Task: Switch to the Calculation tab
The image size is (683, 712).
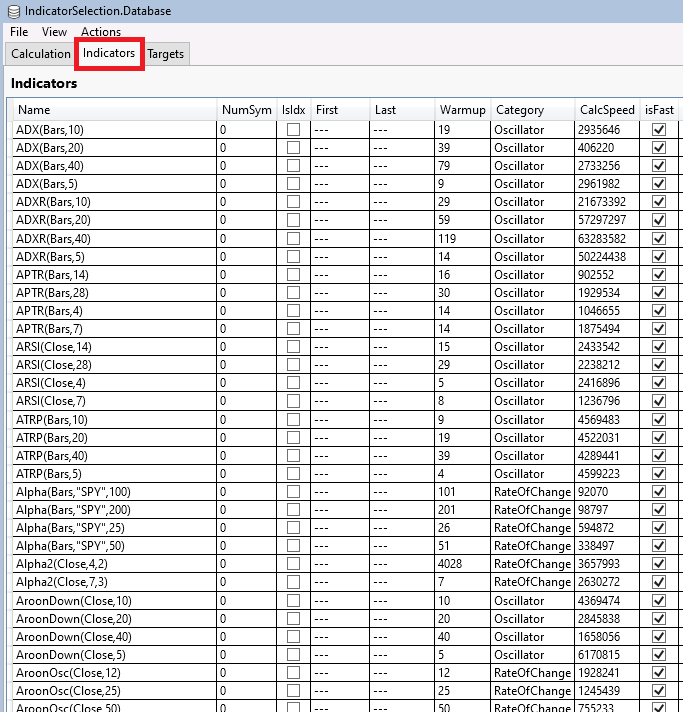Action: (41, 54)
